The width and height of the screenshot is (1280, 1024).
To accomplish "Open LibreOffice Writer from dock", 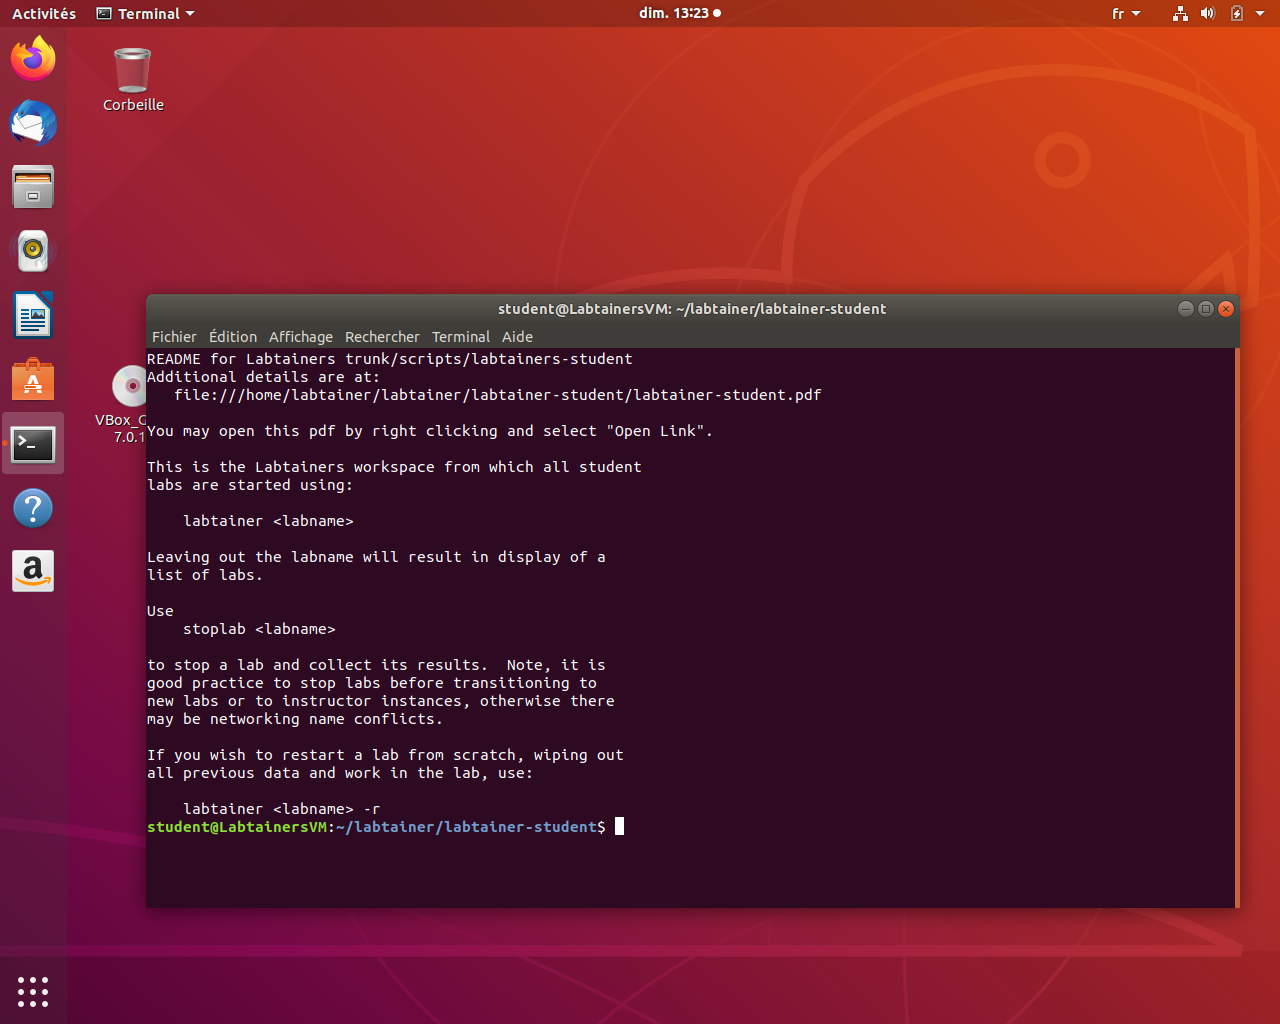I will point(33,316).
